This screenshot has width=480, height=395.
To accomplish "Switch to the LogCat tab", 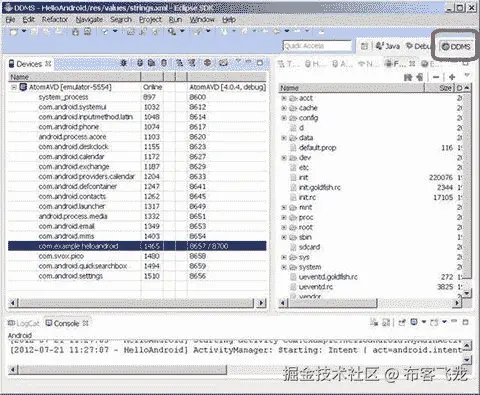I will [x=24, y=323].
